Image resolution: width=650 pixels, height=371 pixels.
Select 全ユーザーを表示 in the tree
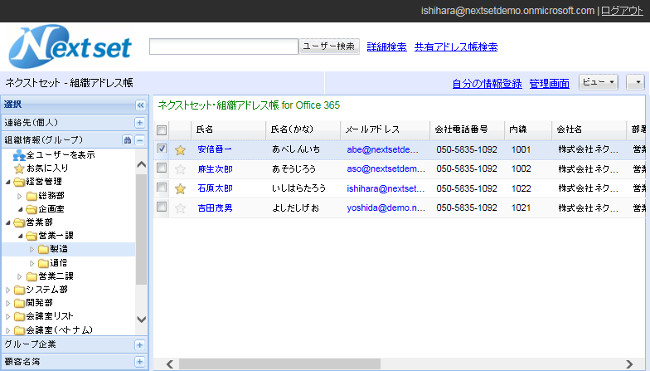(x=61, y=155)
